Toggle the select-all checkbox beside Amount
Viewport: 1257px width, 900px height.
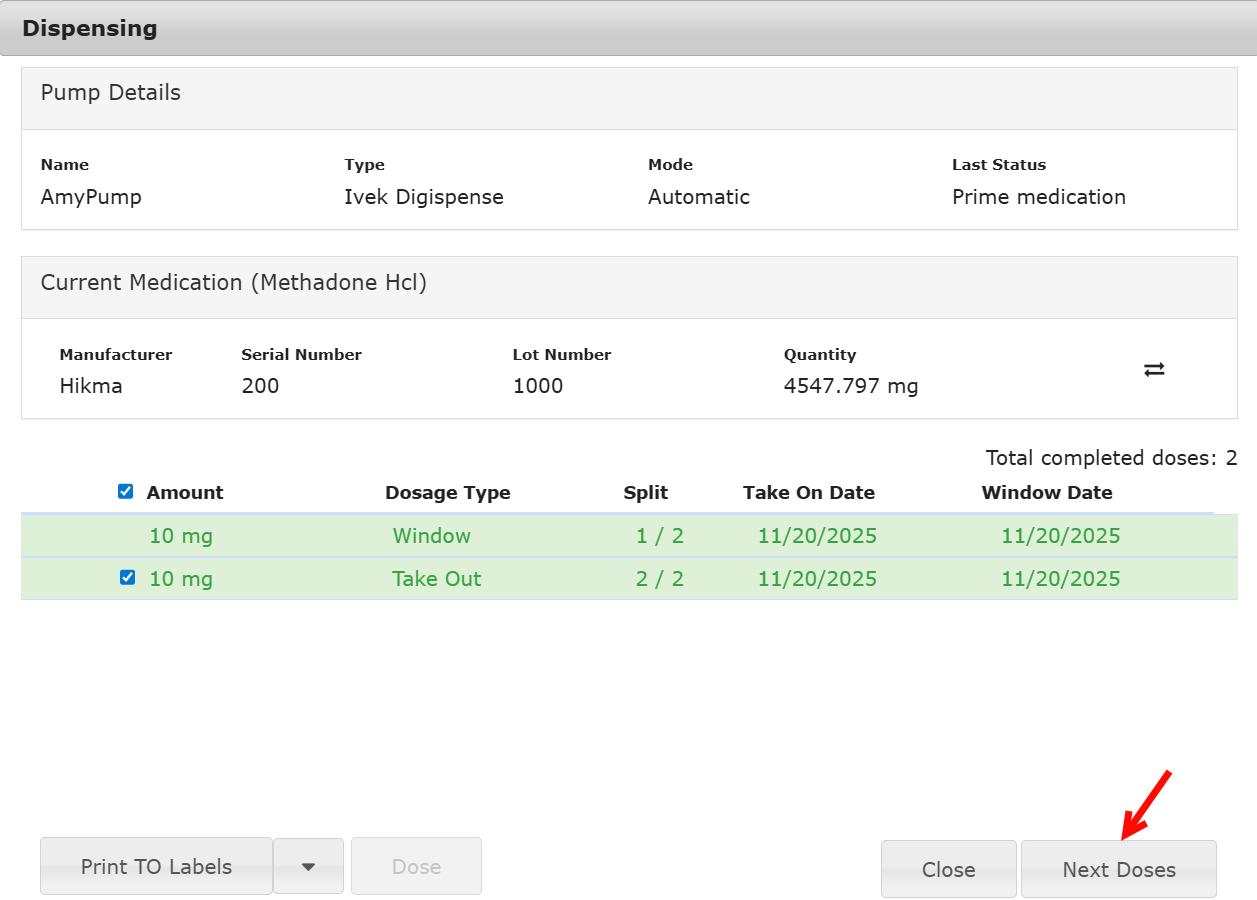[126, 491]
